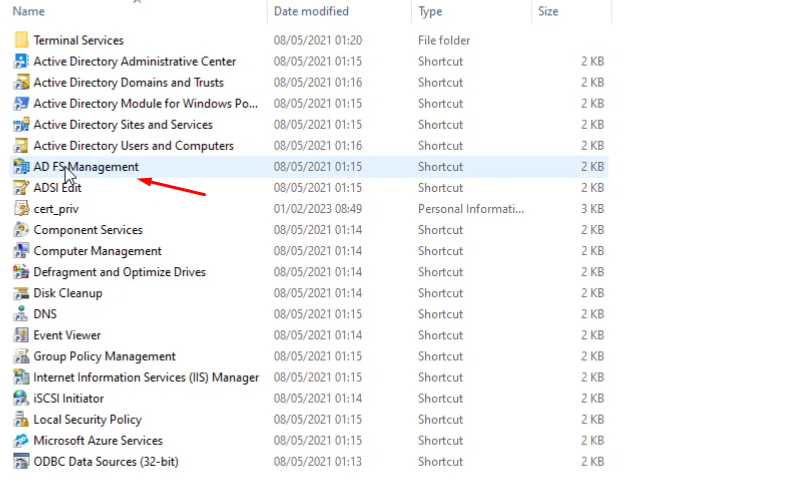The width and height of the screenshot is (812, 487).
Task: Click the Shortcut type cell for Disk Cleanup
Action: (x=441, y=293)
